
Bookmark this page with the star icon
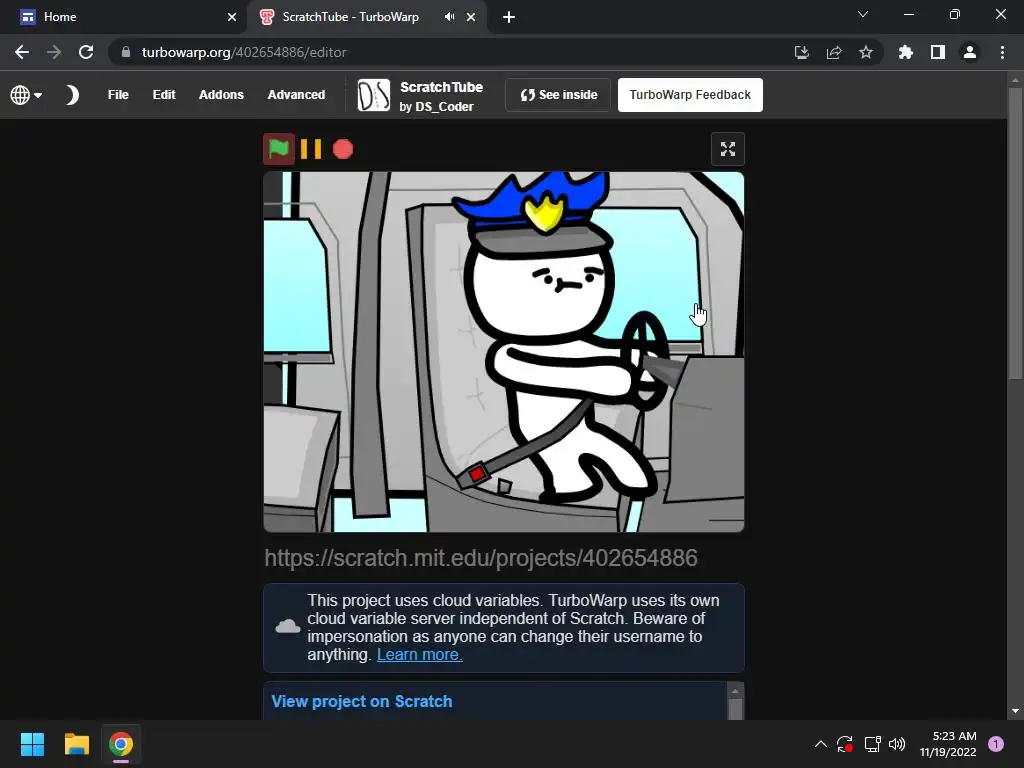(x=866, y=52)
